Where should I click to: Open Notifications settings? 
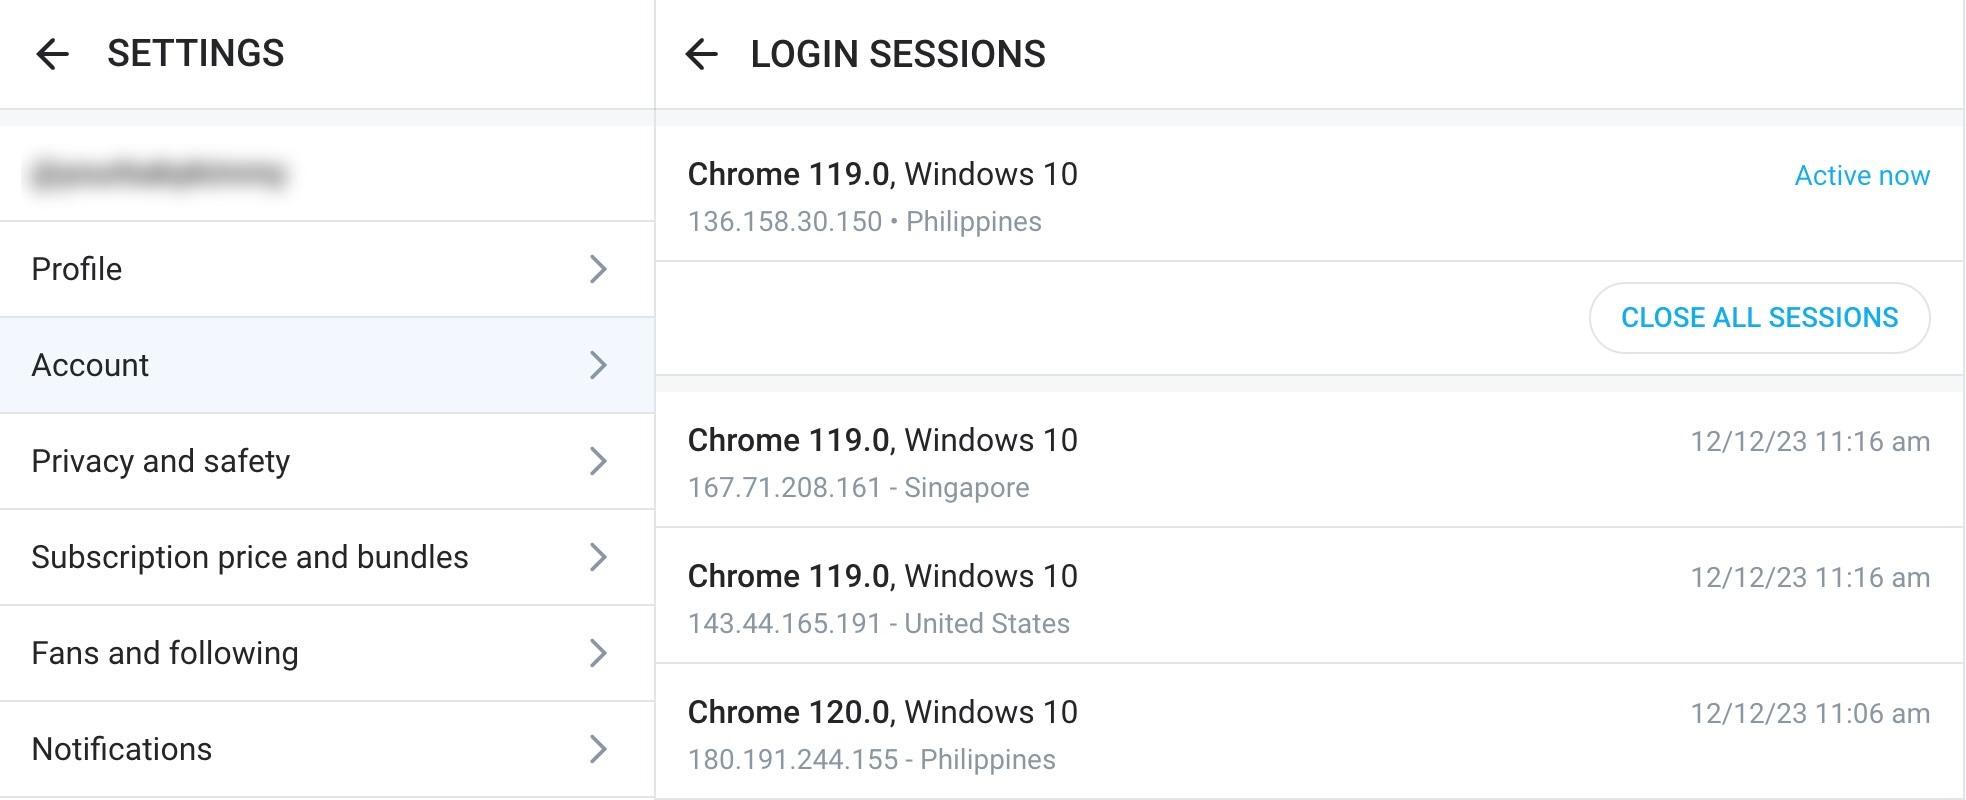click(327, 749)
